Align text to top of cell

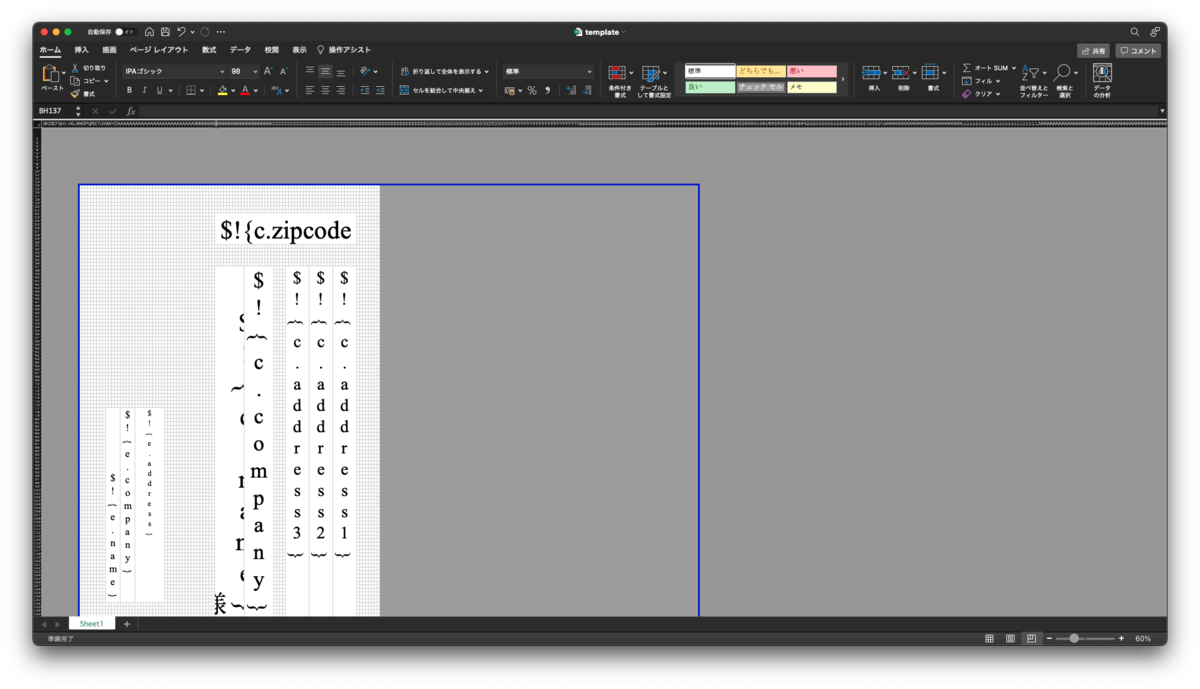[x=310, y=71]
